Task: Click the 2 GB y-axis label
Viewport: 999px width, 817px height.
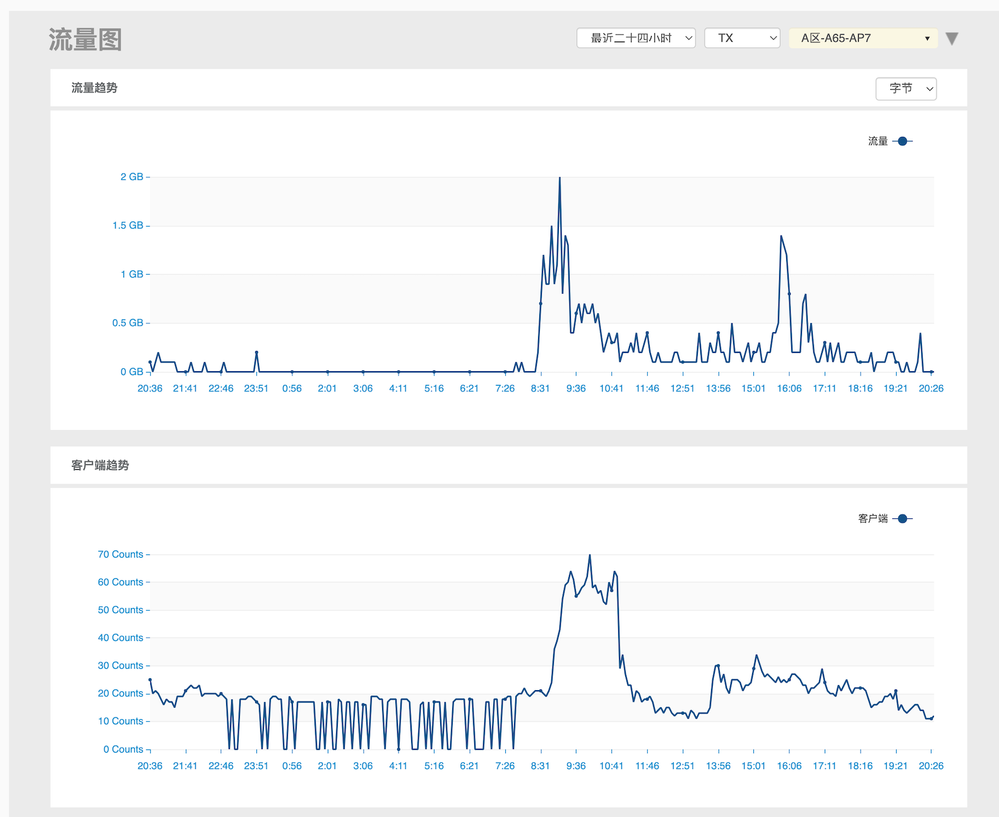Action: point(131,177)
